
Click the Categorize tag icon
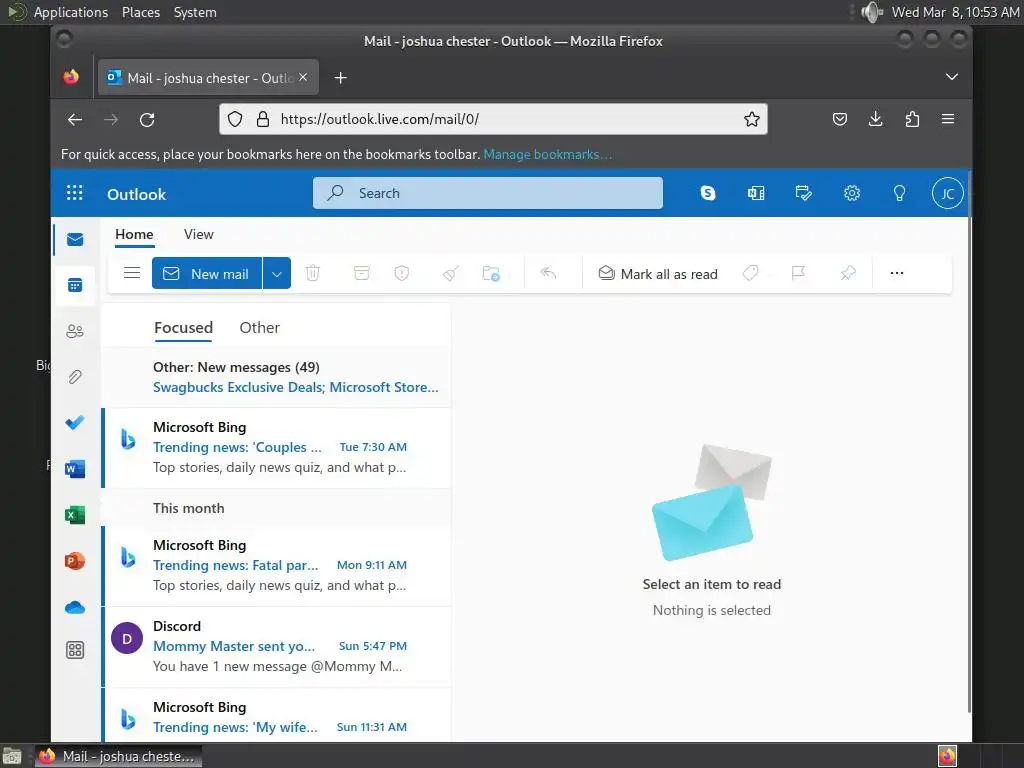pyautogui.click(x=750, y=273)
